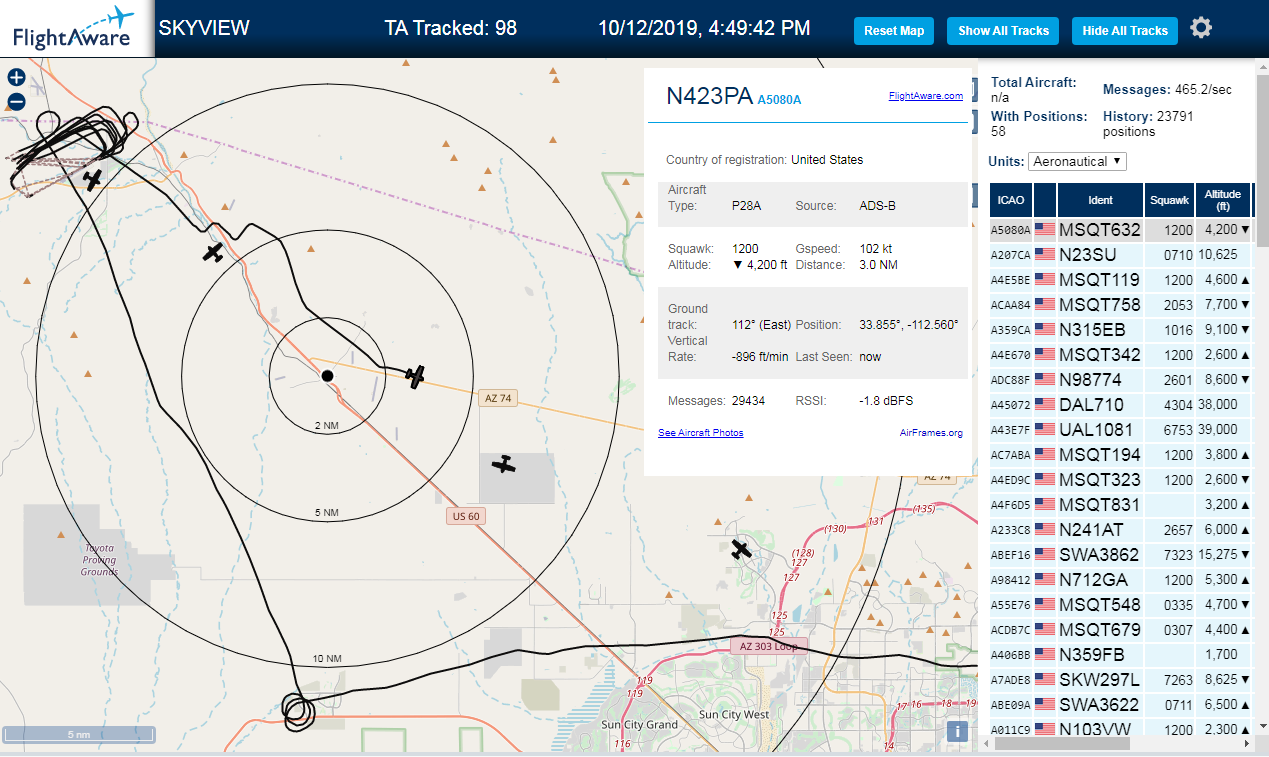The height and width of the screenshot is (757, 1269).
Task: Click Show All Tracks button
Action: [1003, 31]
